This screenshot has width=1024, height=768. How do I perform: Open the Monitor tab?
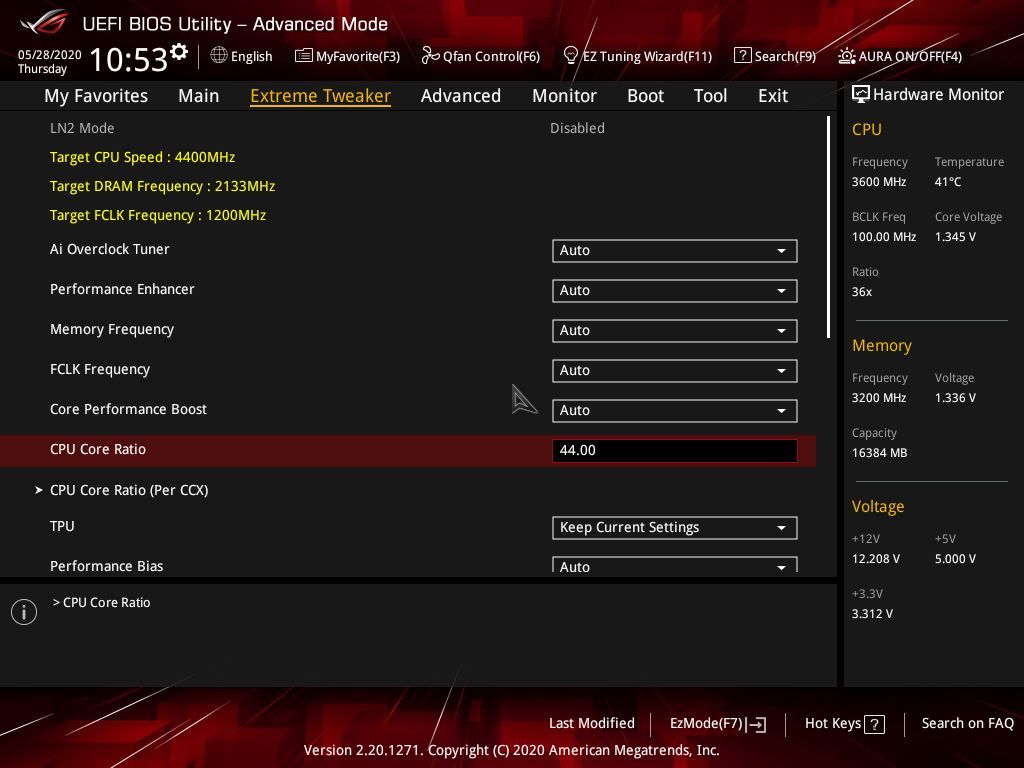point(564,96)
